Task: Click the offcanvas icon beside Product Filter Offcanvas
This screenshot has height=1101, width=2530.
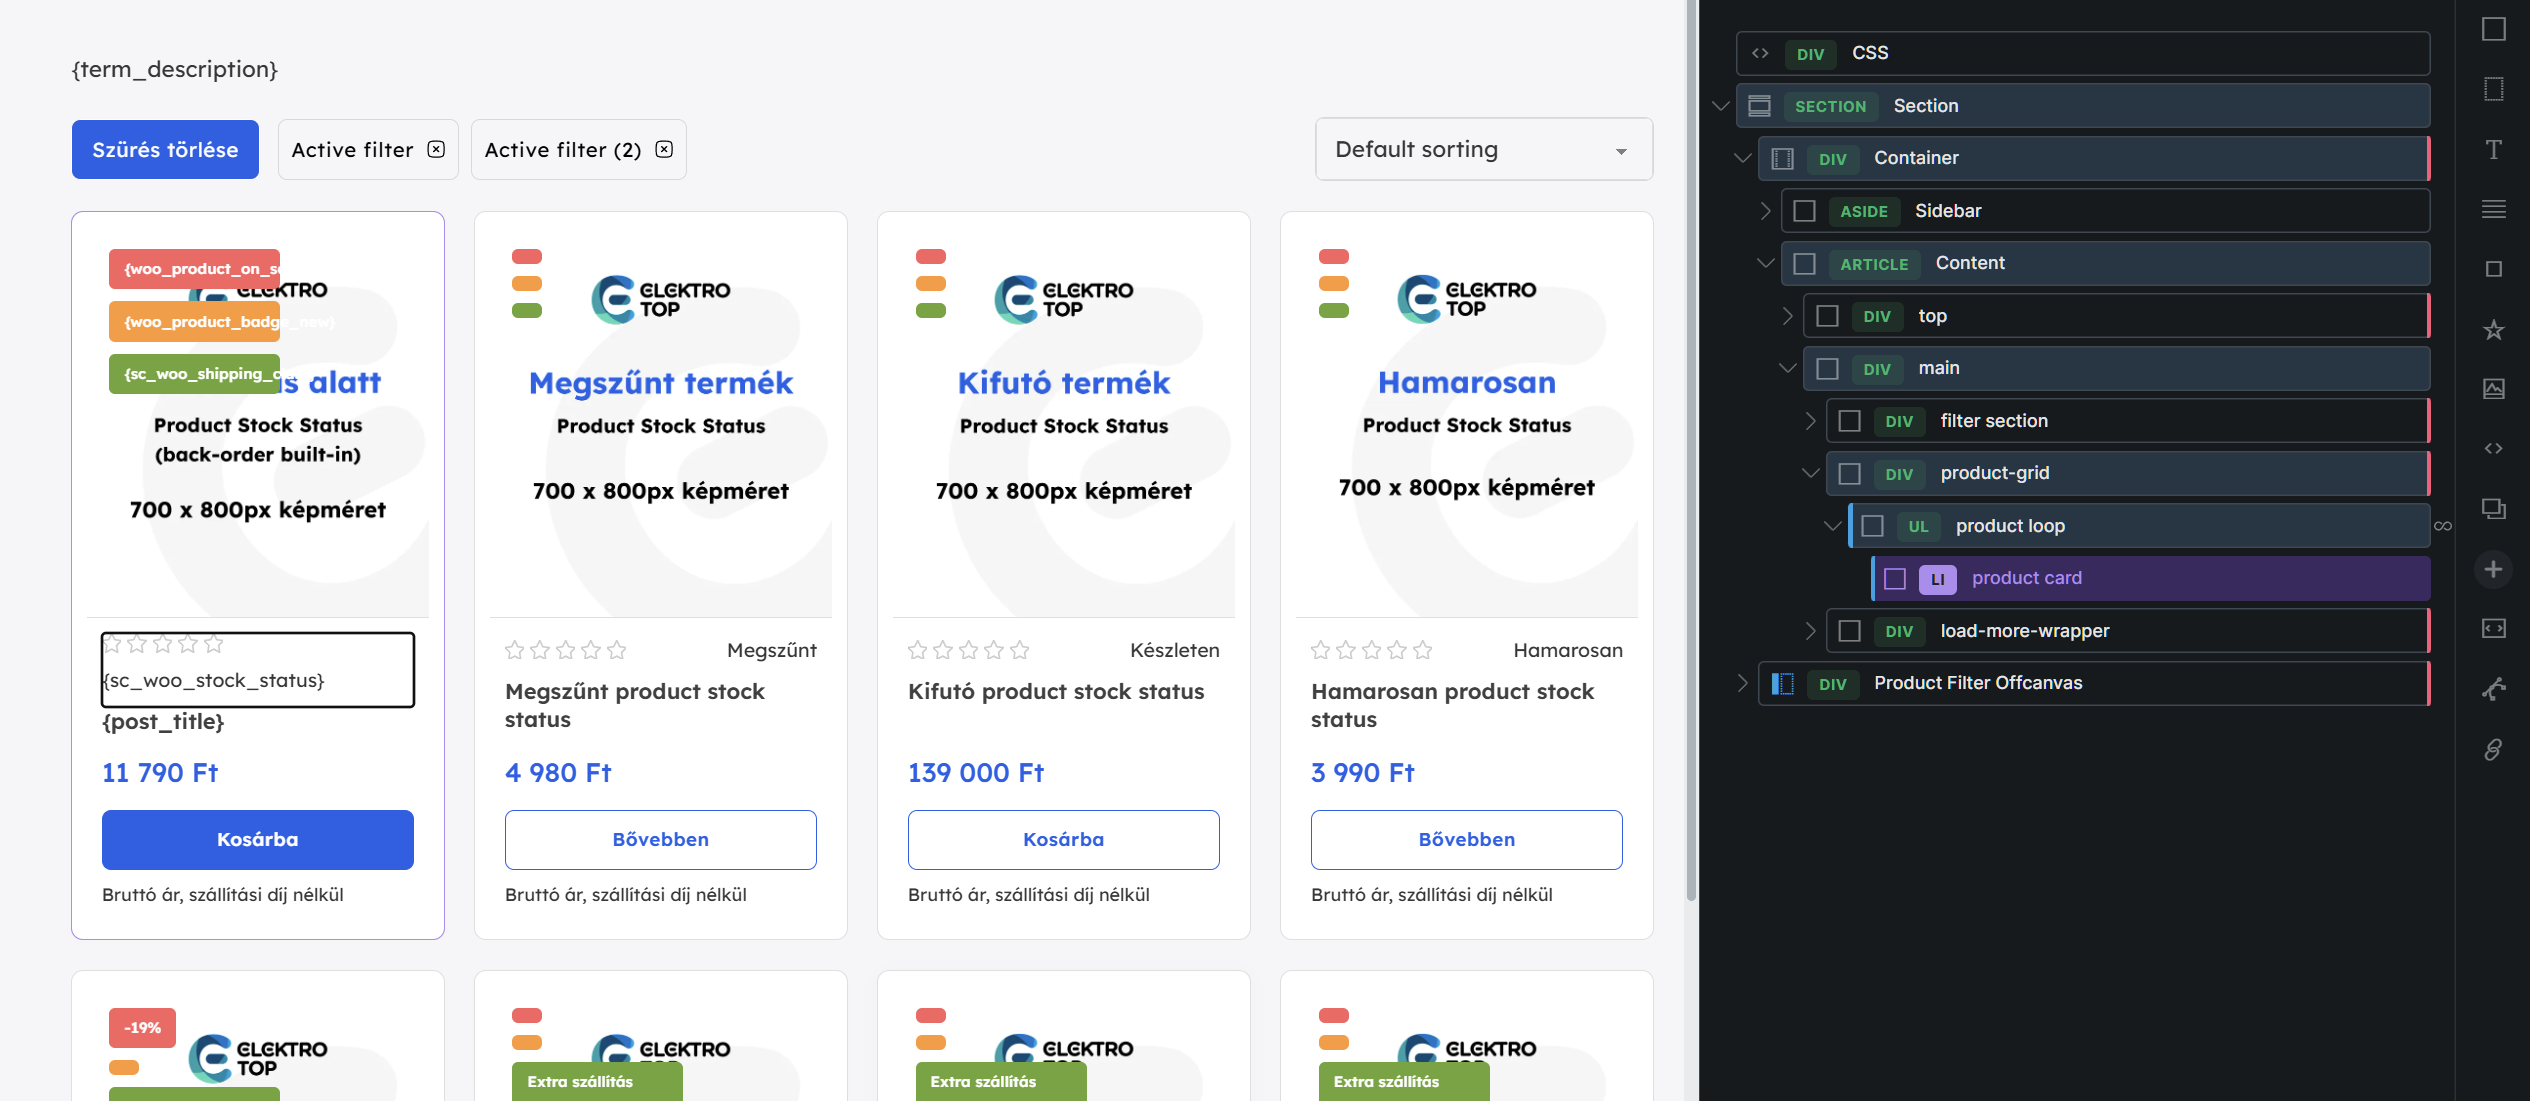Action: click(1782, 683)
